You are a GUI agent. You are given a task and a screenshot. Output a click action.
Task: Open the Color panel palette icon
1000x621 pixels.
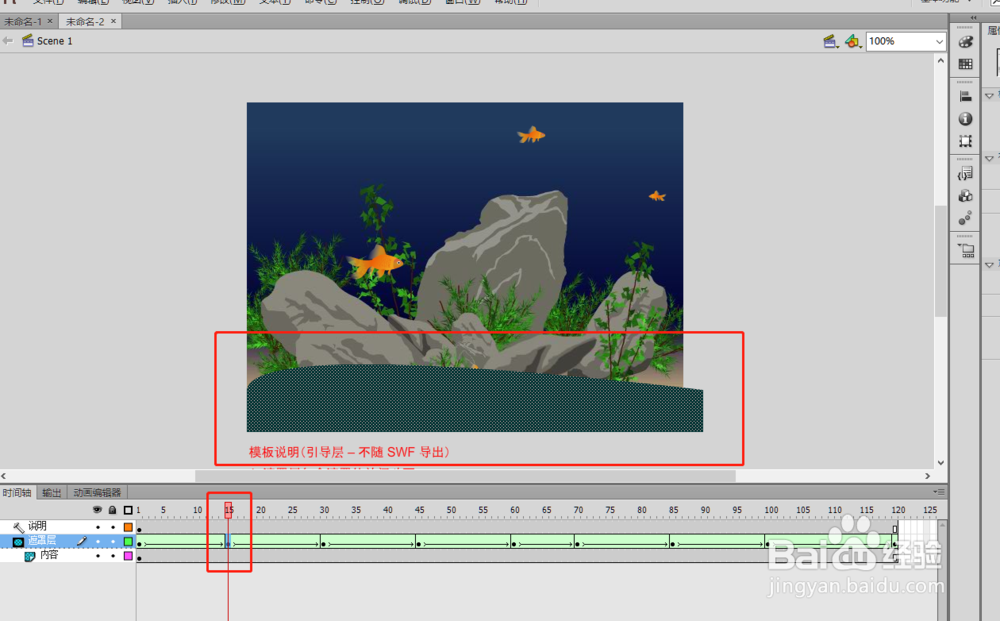point(966,42)
